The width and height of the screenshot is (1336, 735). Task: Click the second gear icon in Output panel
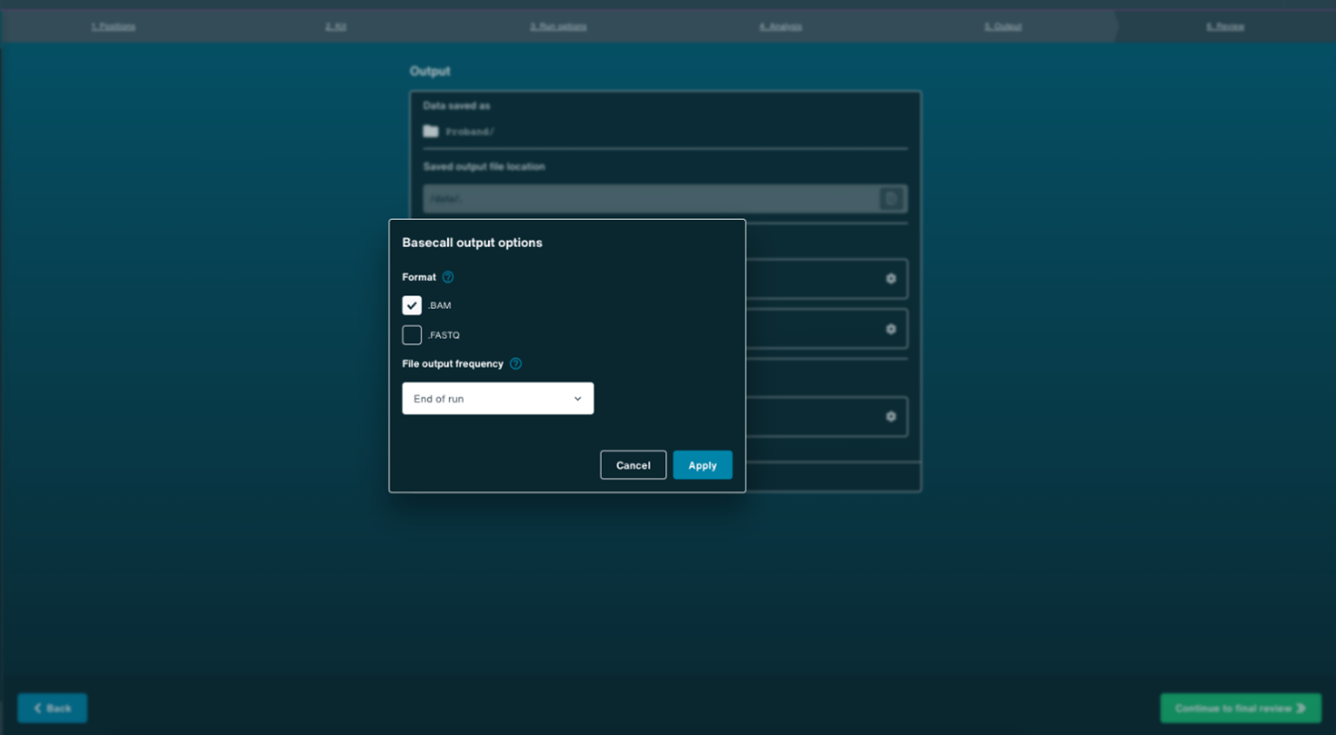891,329
